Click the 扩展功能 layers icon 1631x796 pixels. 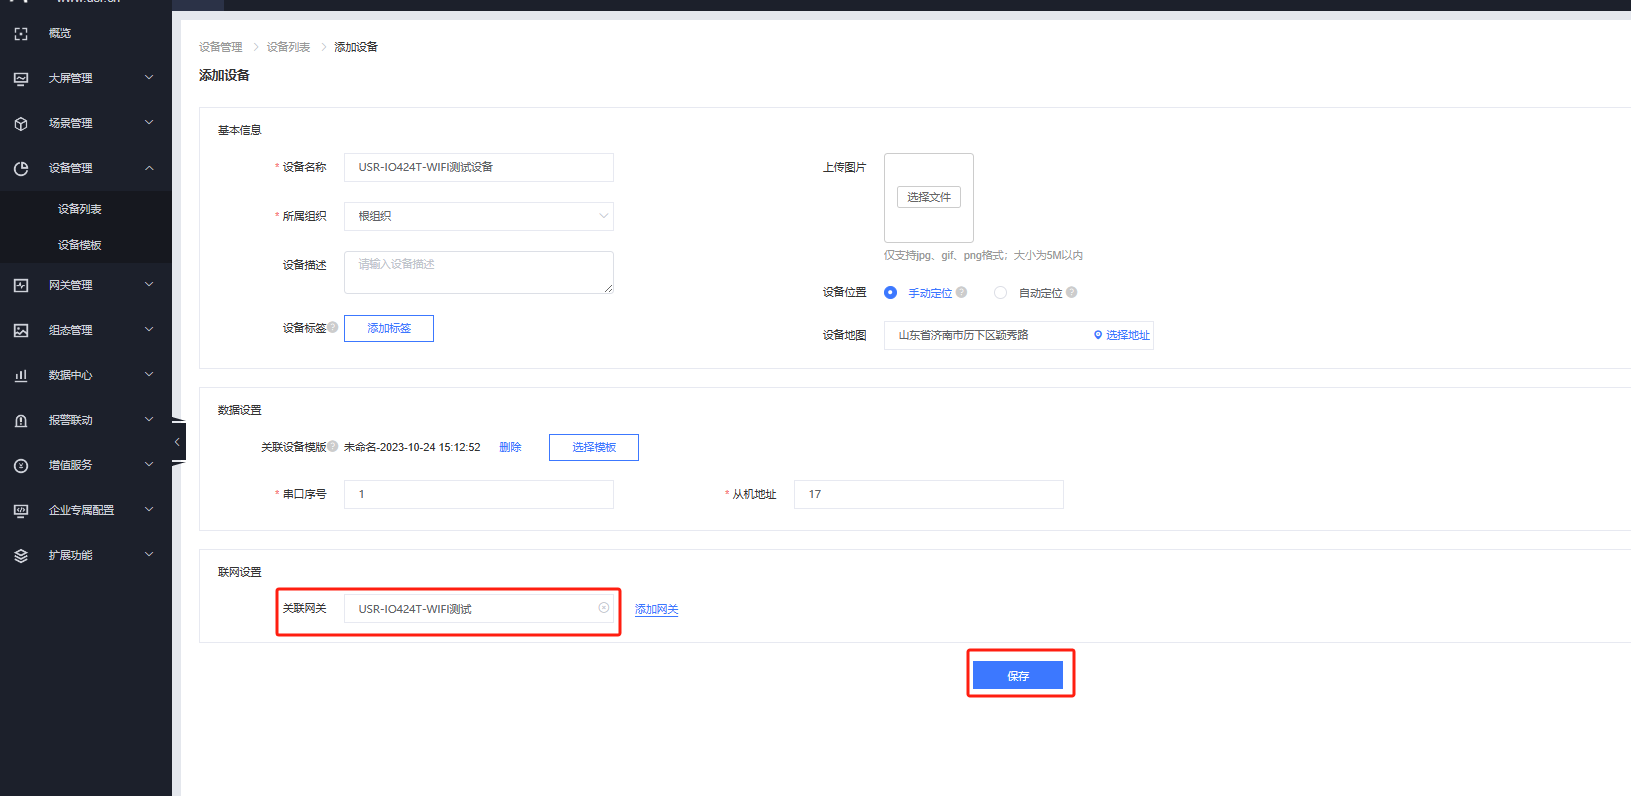21,555
